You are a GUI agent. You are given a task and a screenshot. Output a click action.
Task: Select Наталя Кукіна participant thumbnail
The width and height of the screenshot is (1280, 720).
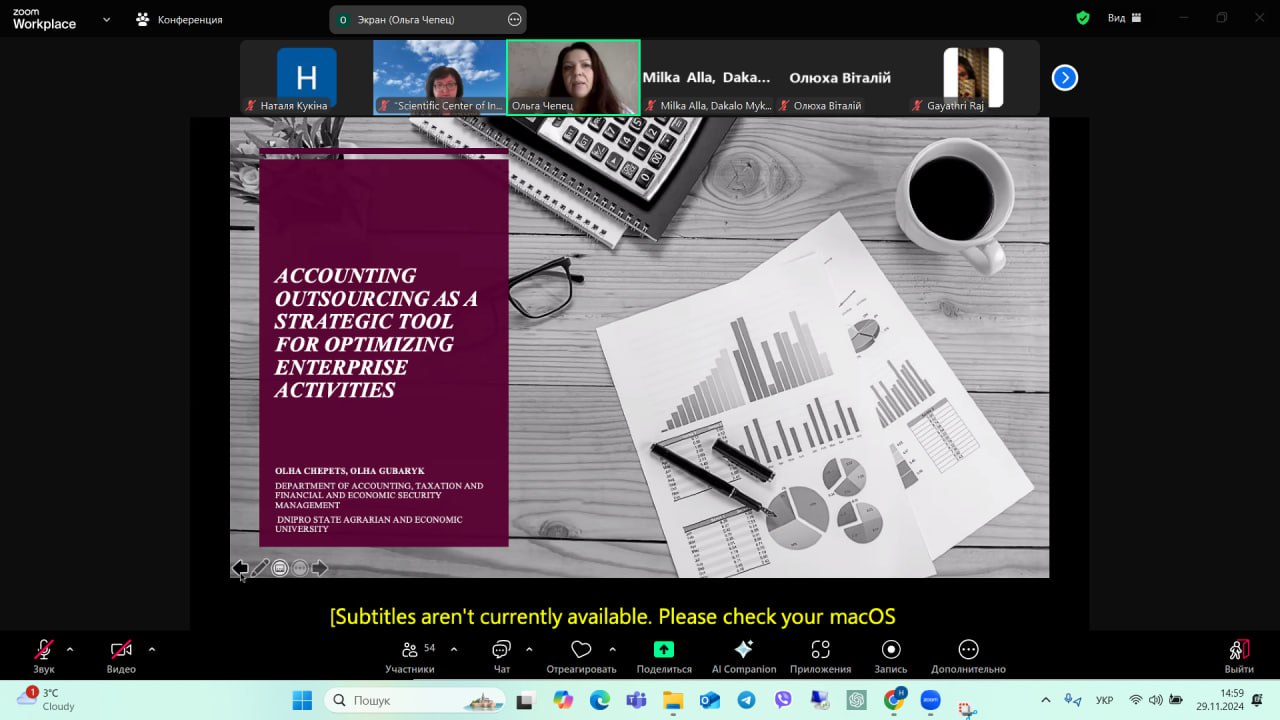click(x=306, y=78)
